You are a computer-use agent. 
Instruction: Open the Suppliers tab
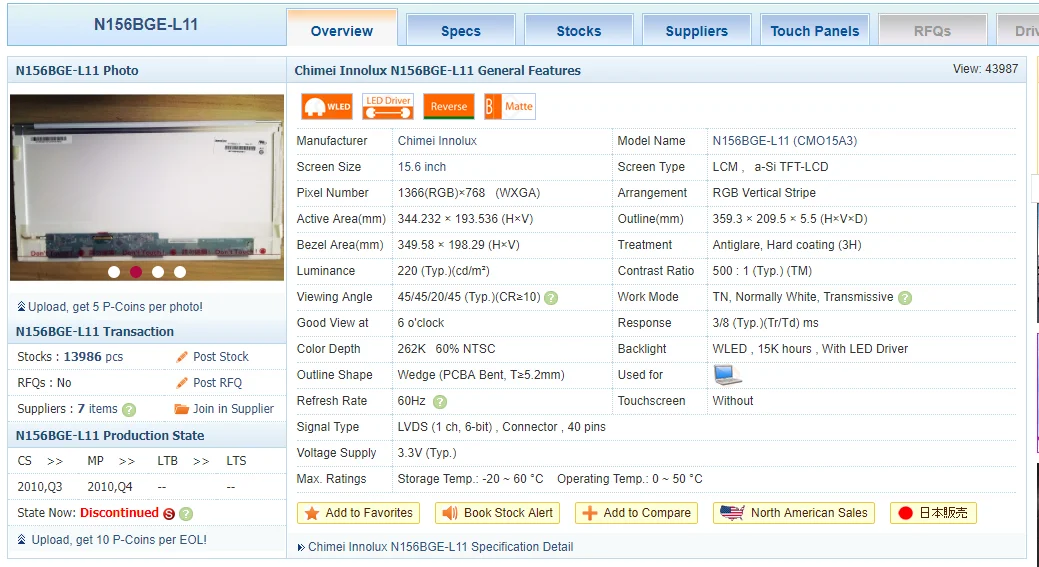(696, 30)
